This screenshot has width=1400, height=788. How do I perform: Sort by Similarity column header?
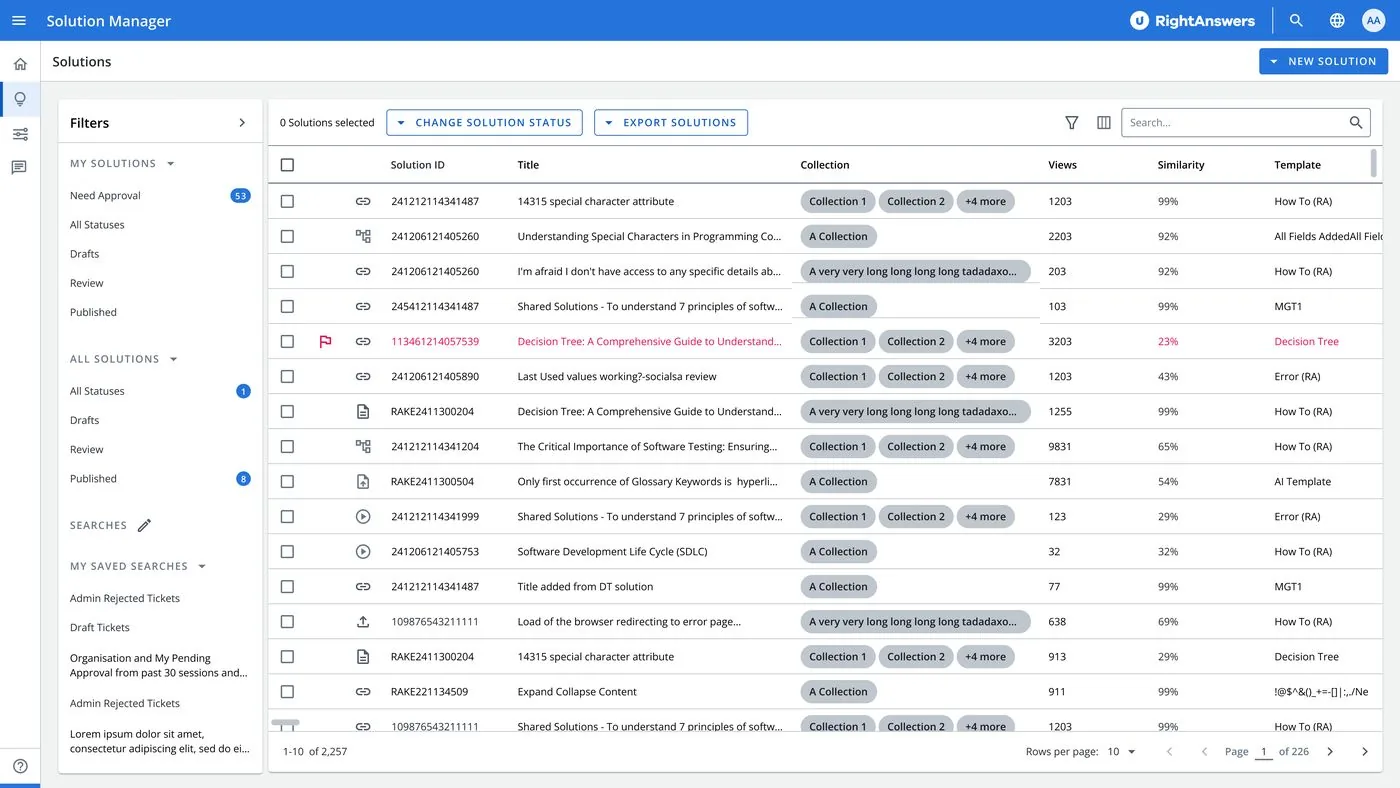pos(1181,165)
